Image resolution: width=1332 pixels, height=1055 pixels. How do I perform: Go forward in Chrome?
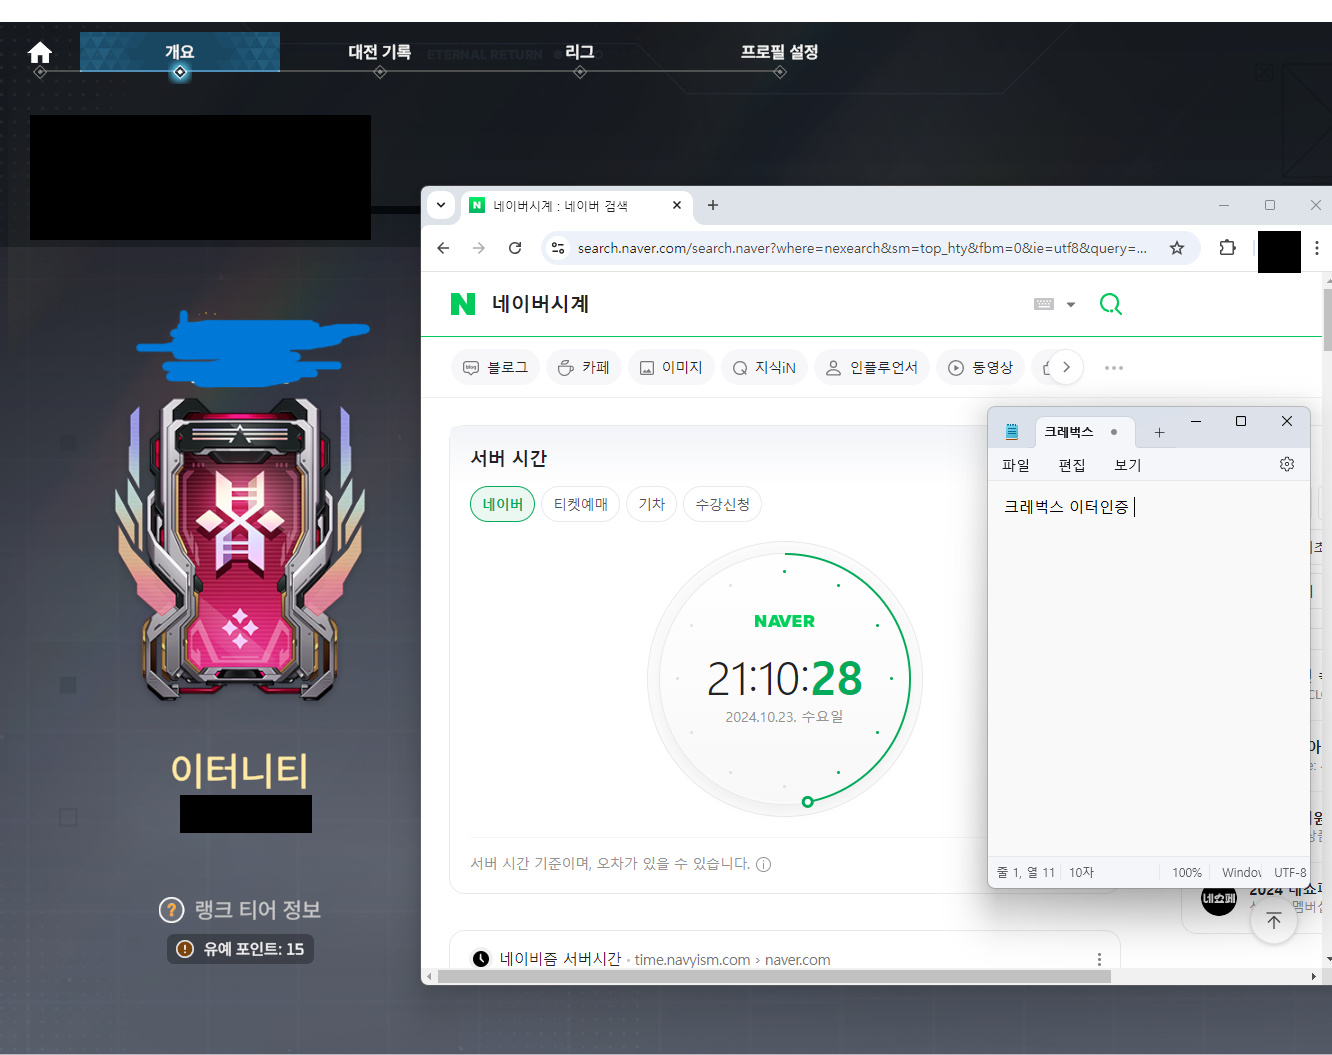[x=479, y=248]
